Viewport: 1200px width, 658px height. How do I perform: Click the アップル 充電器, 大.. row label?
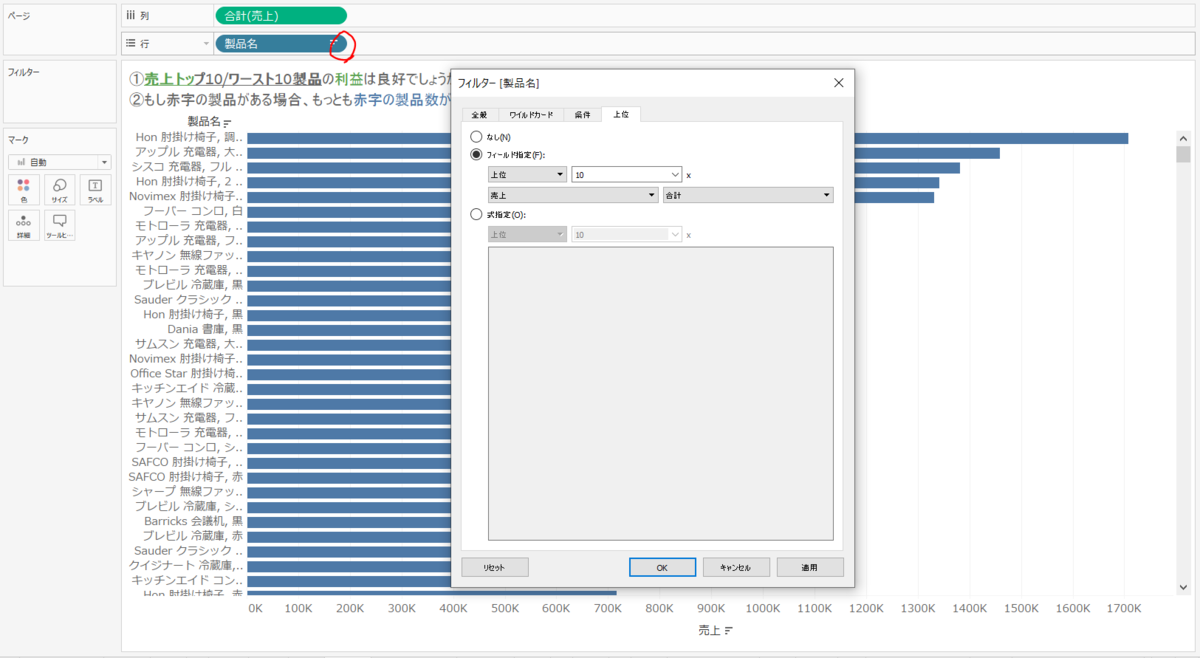pos(188,153)
